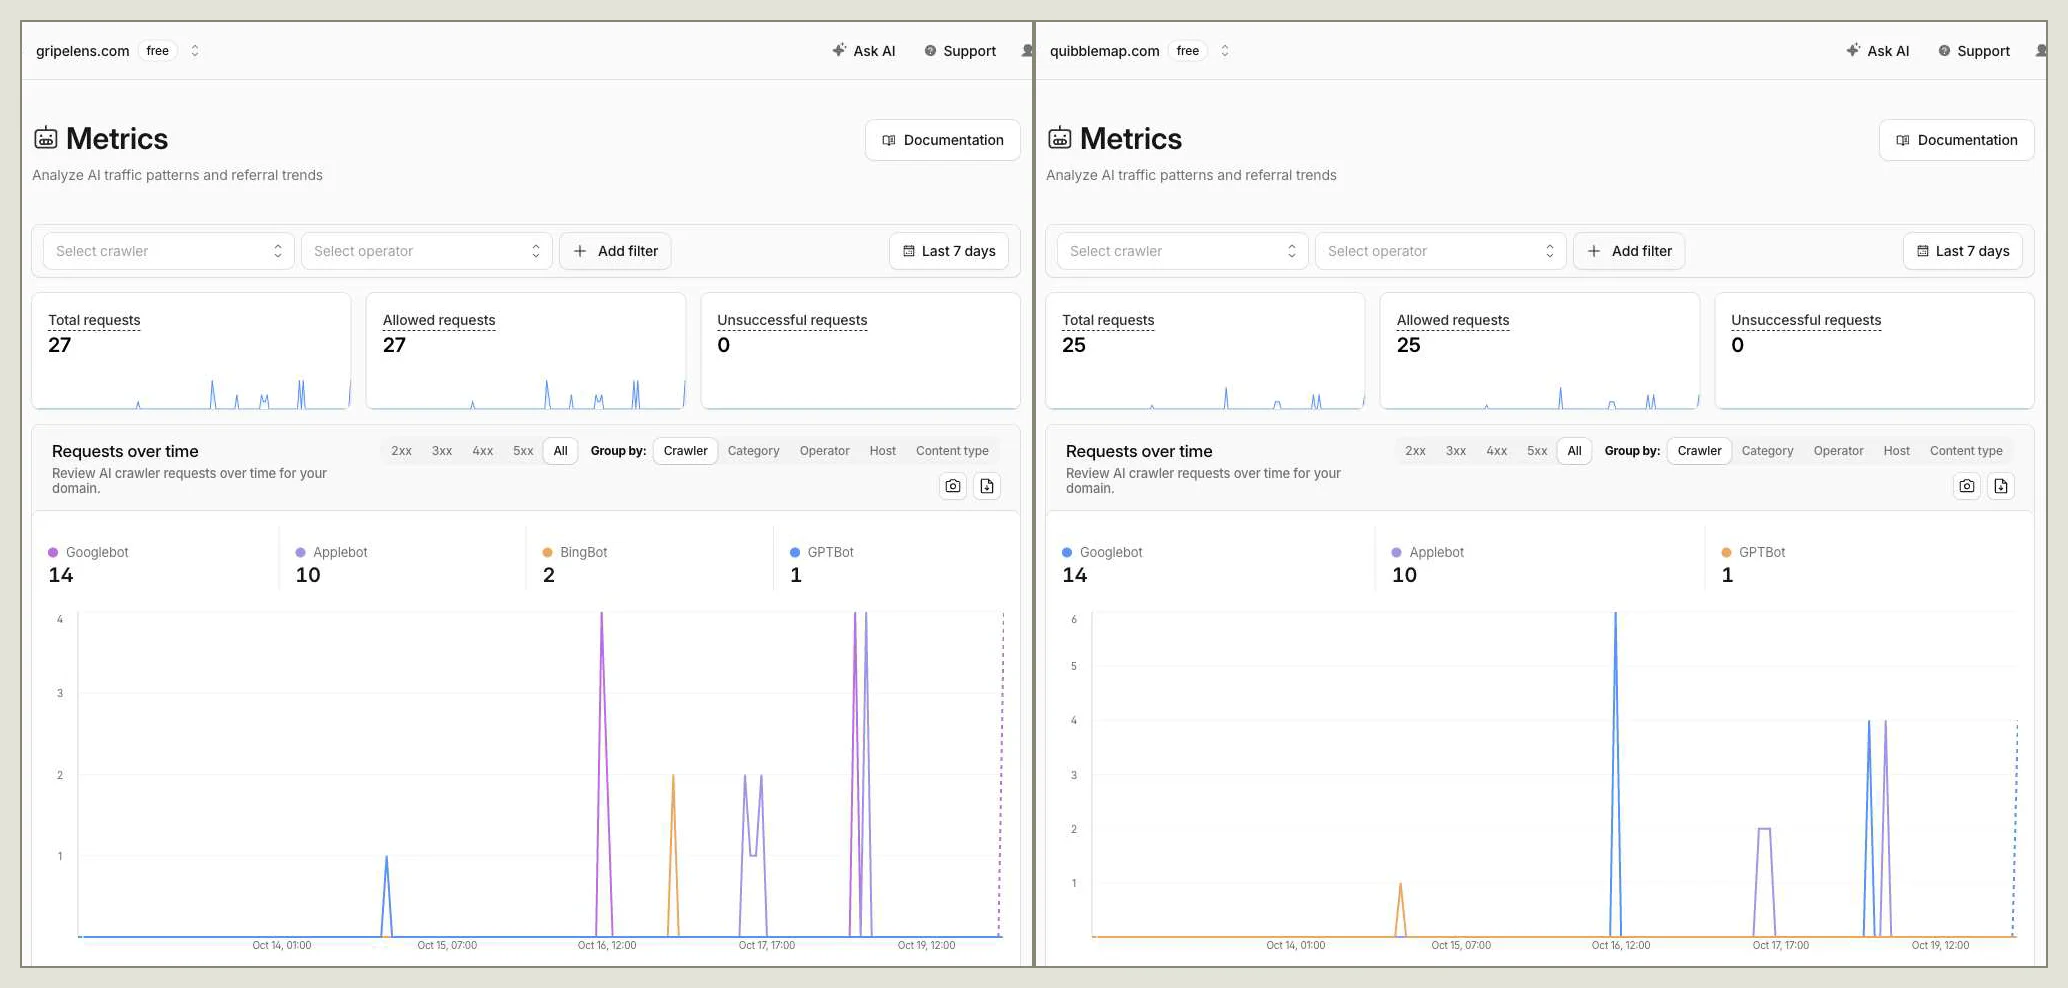Open Support in gripelens window
This screenshot has height=988, width=2068.
coord(960,51)
